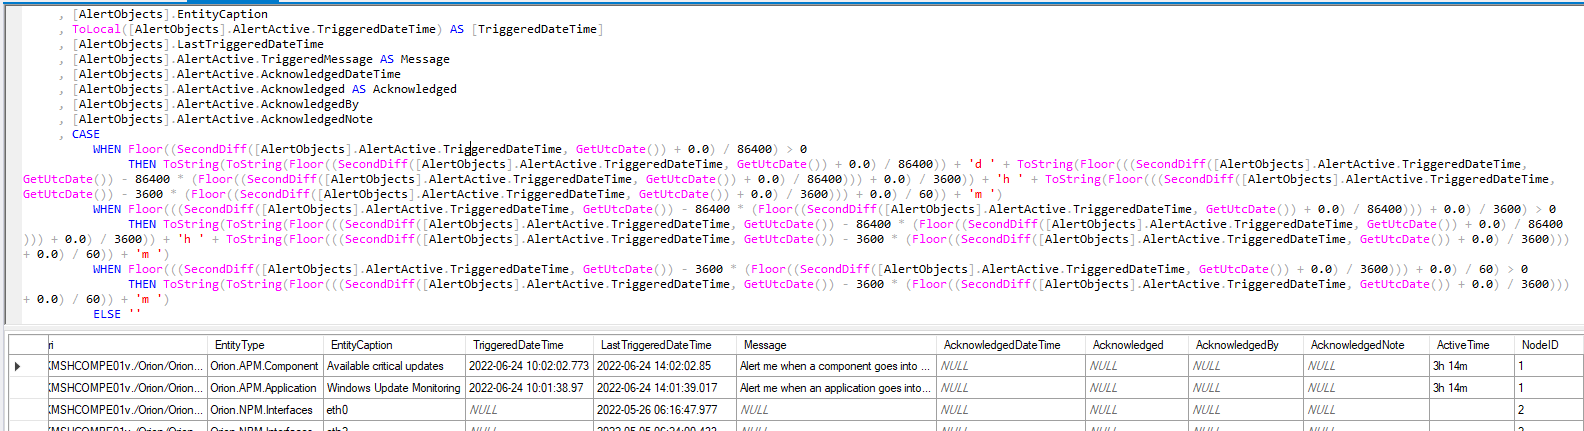Select the 'Orion.APM.Component' cell
1584x431 pixels.
point(264,366)
